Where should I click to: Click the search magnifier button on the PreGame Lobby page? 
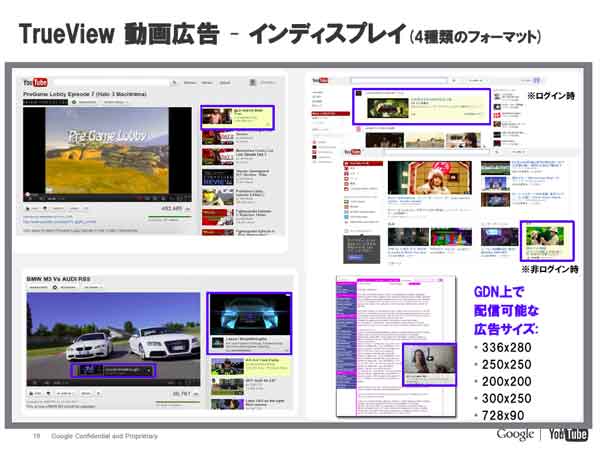174,82
